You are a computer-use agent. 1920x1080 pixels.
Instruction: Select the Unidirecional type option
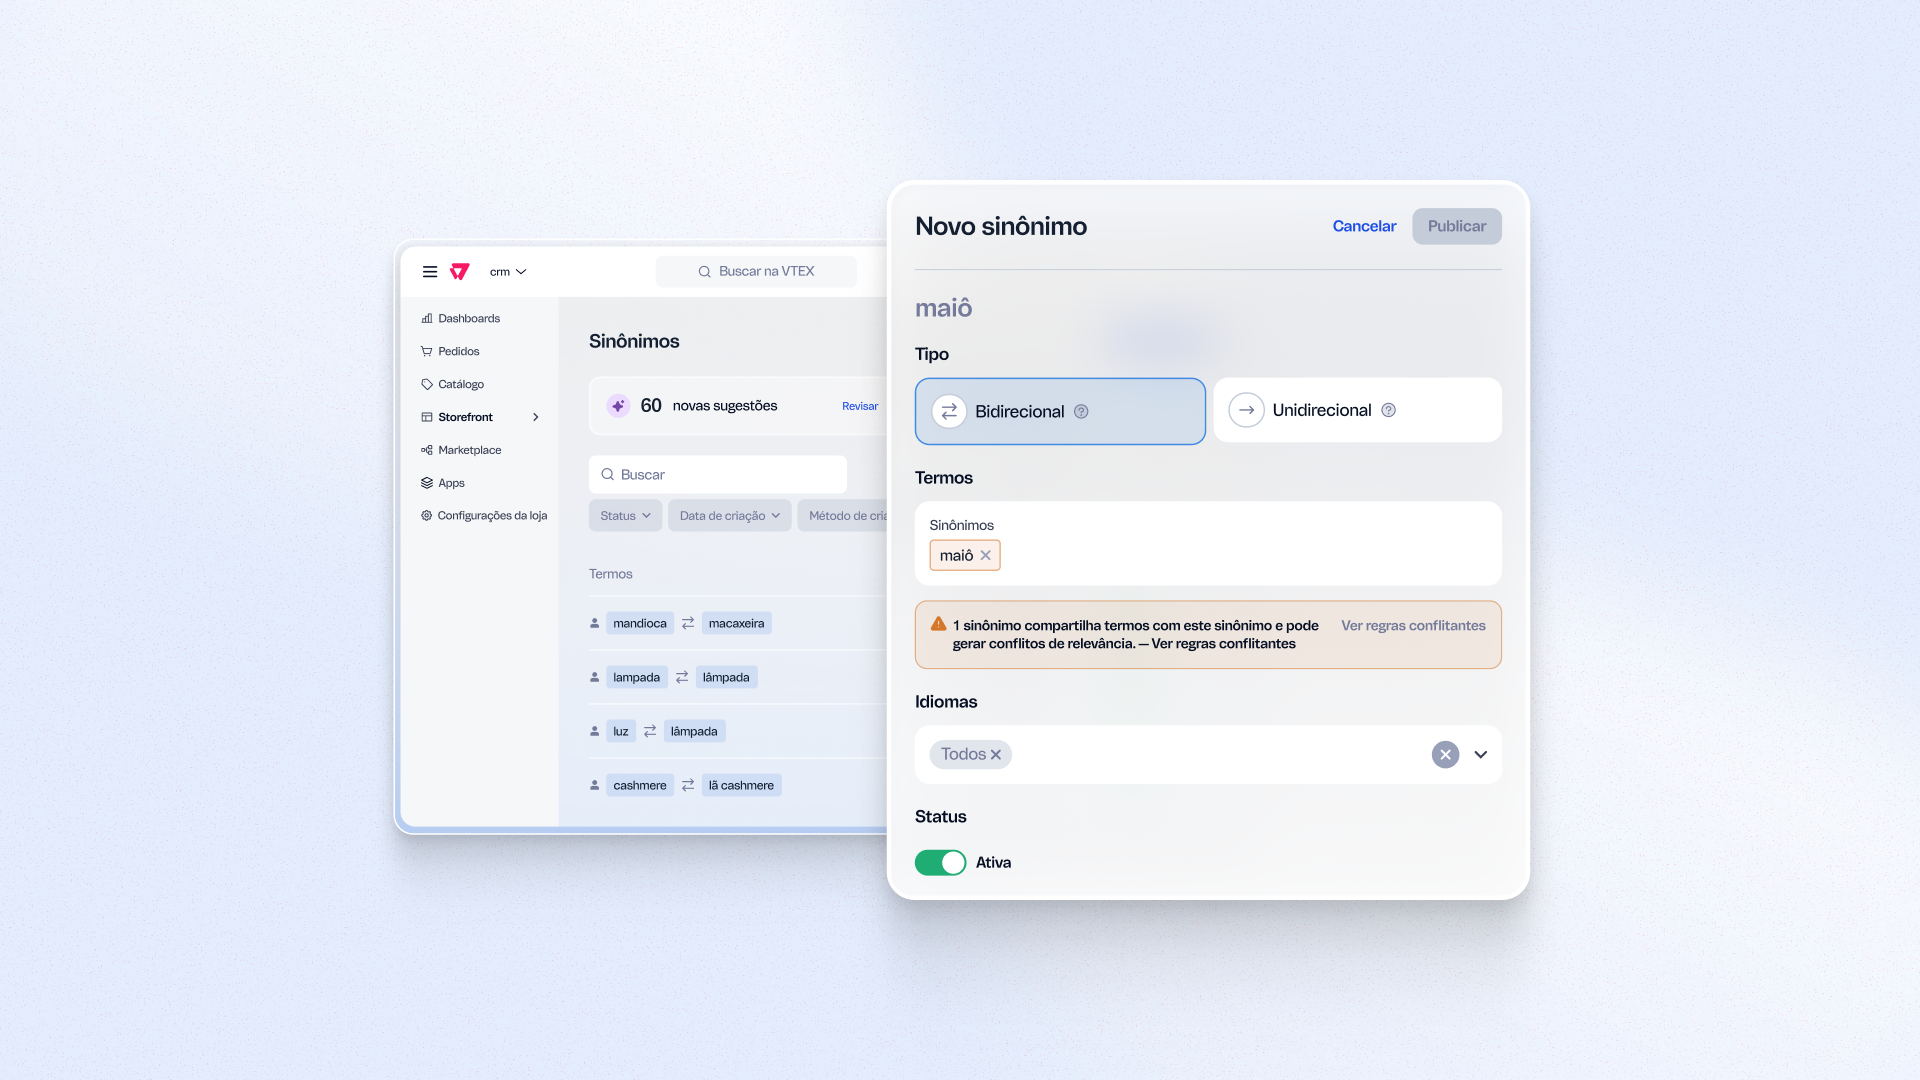1357,410
